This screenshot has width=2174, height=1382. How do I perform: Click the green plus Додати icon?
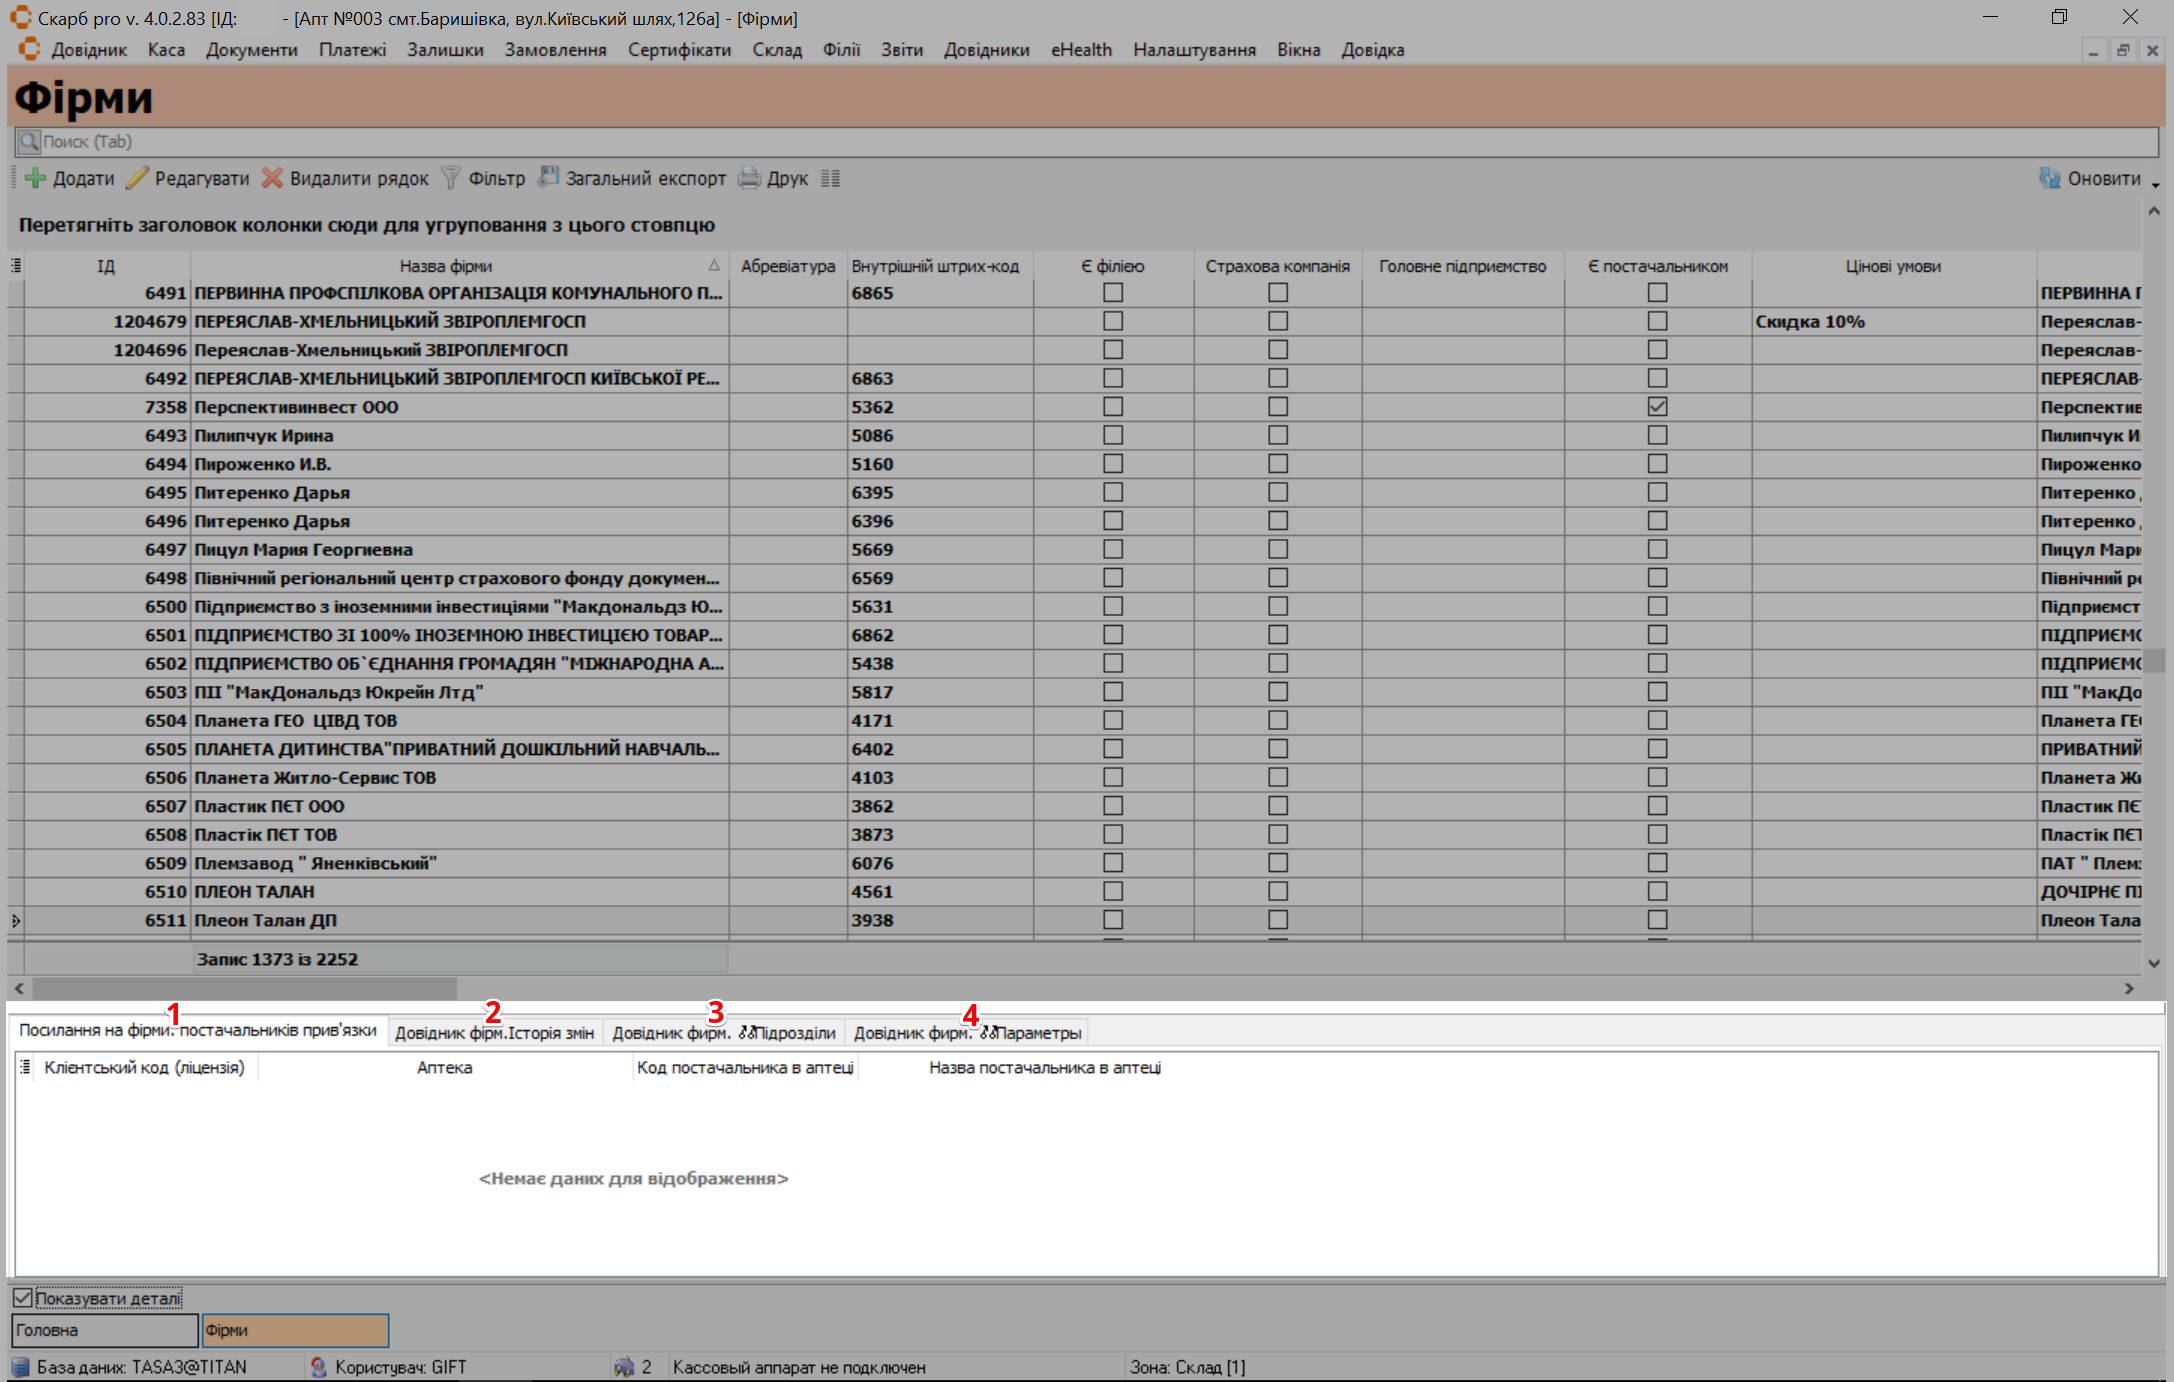click(35, 178)
